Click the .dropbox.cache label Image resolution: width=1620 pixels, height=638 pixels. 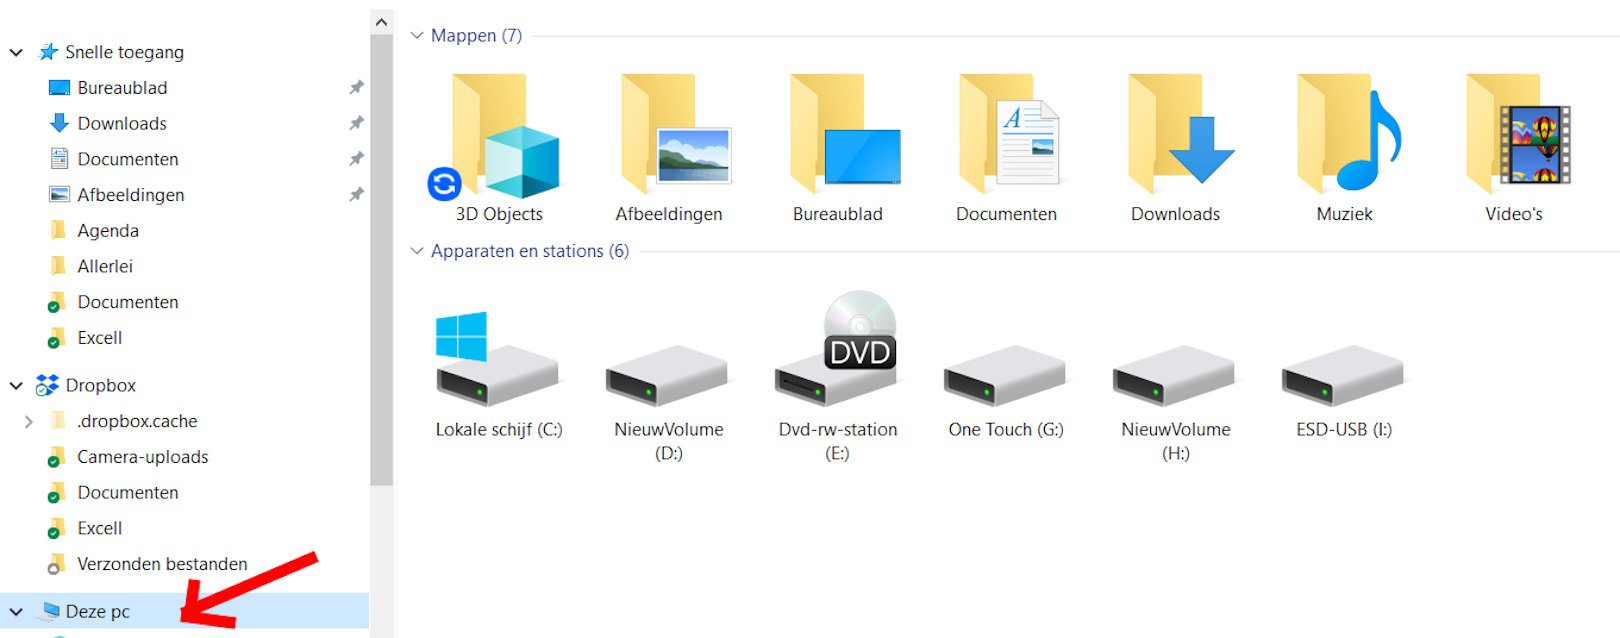(137, 421)
